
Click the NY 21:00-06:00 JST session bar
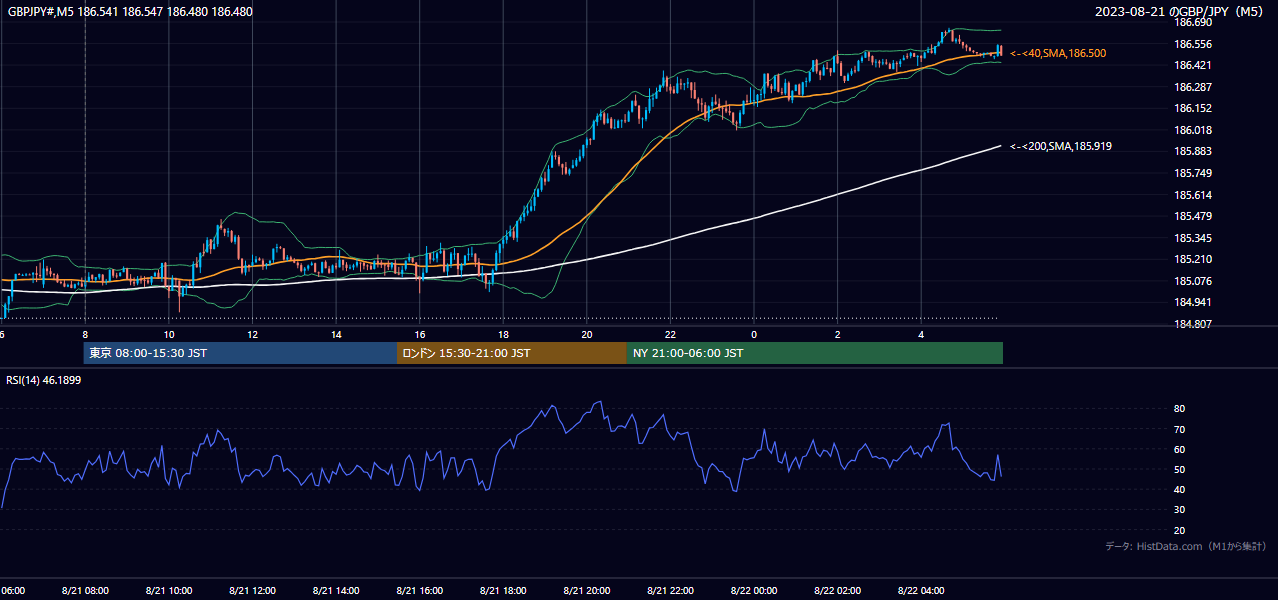pos(815,353)
